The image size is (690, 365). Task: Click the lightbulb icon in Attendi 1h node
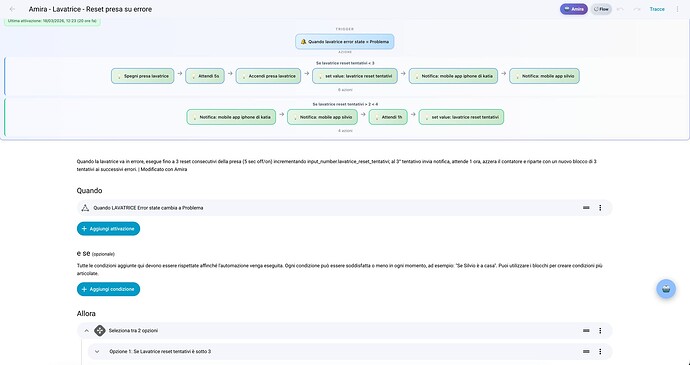(x=377, y=118)
